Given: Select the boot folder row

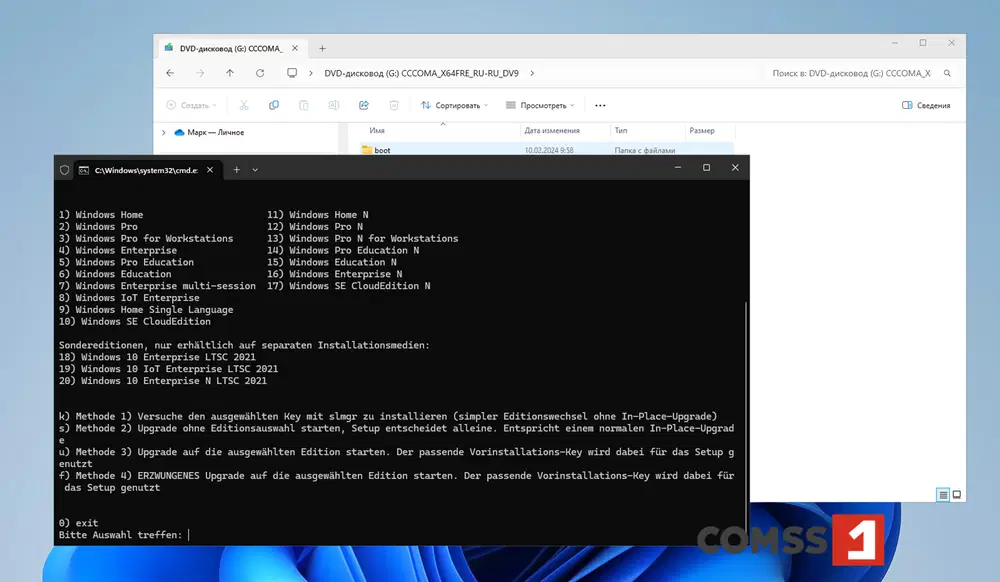Looking at the screenshot, I should point(547,150).
